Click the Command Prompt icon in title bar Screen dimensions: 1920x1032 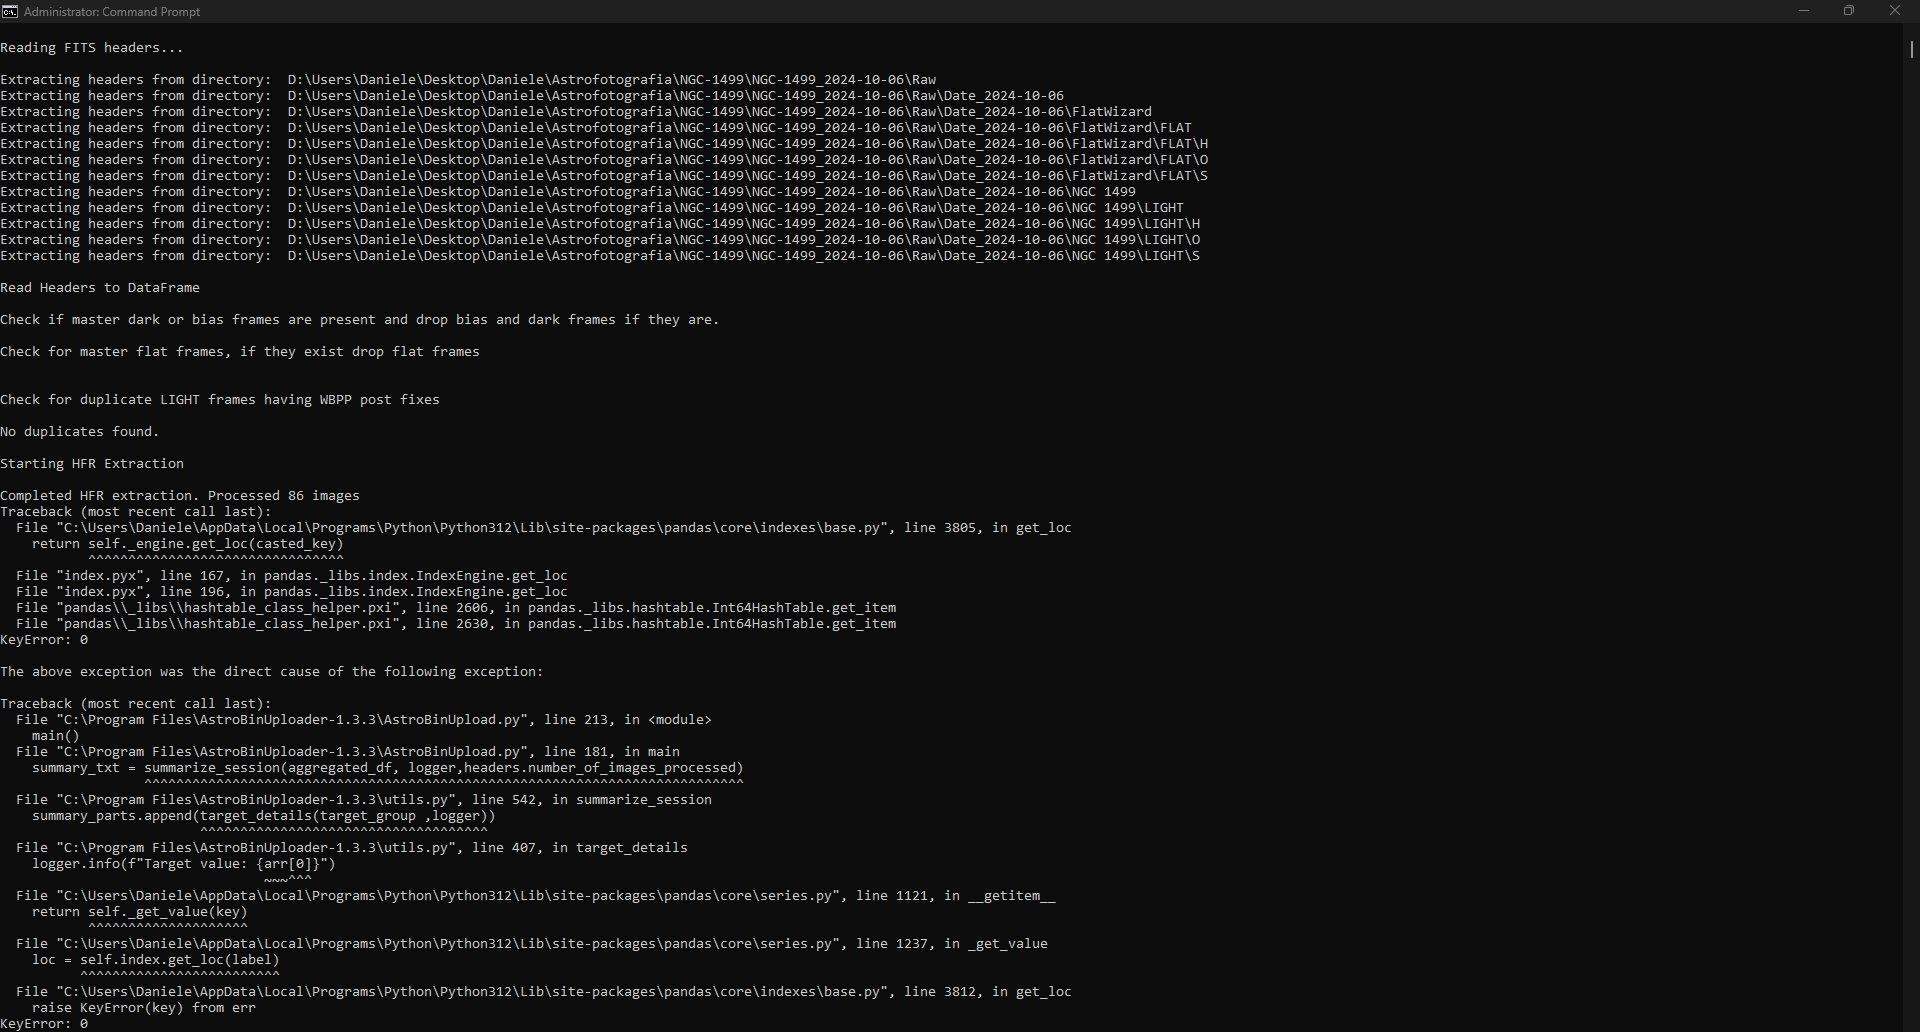(x=10, y=11)
